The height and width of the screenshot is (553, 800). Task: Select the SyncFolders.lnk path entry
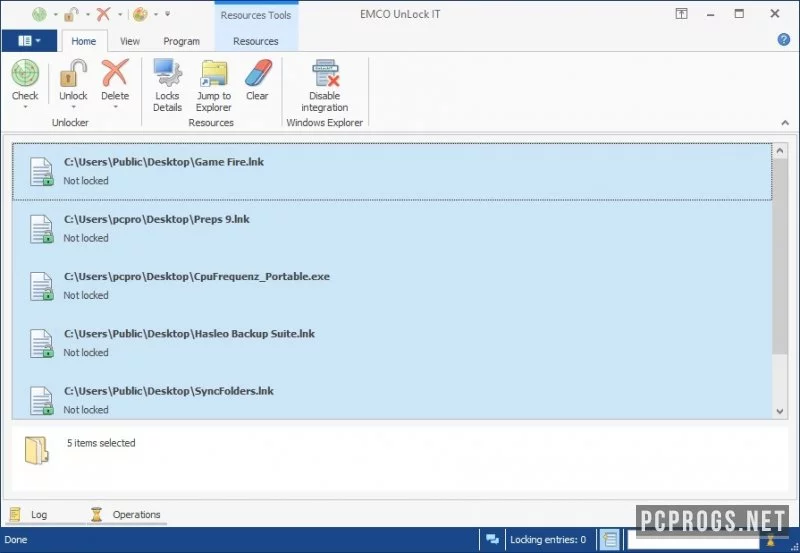[x=169, y=391]
